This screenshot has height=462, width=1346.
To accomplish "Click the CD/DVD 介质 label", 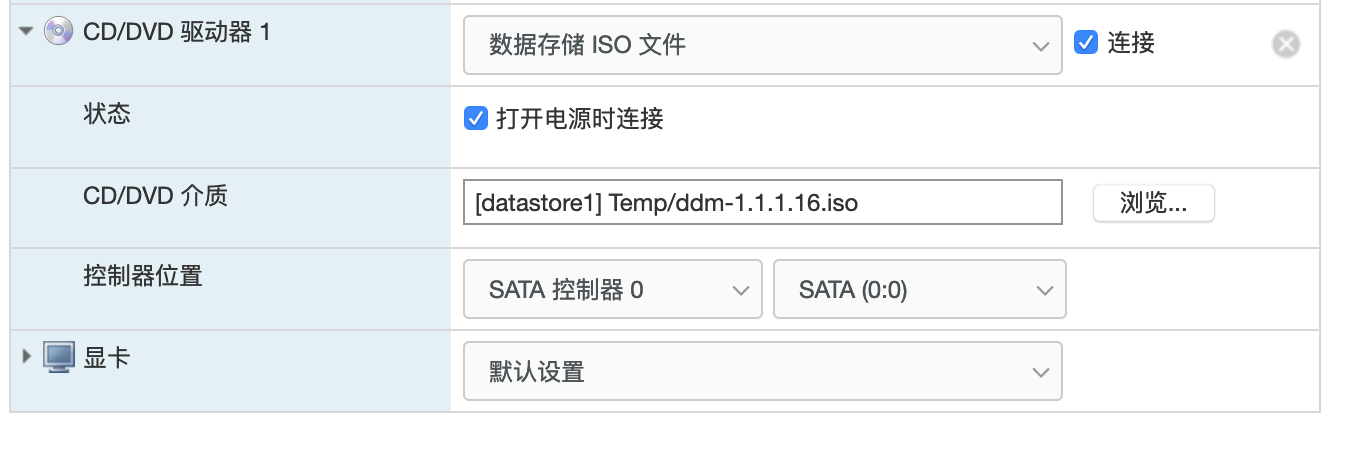I will pyautogui.click(x=155, y=195).
